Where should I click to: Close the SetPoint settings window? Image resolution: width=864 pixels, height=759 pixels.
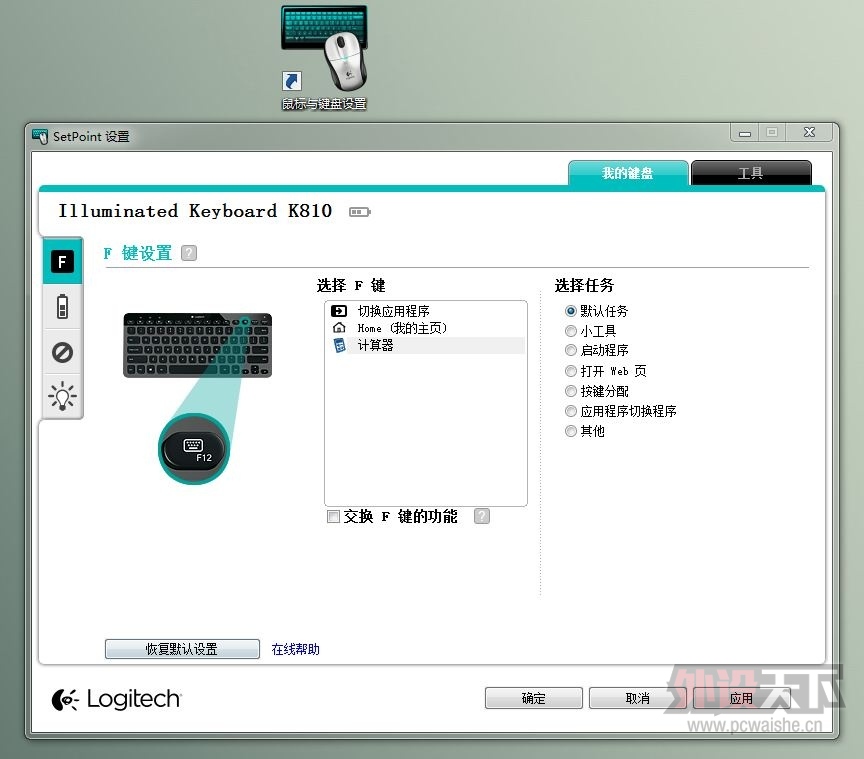[809, 132]
